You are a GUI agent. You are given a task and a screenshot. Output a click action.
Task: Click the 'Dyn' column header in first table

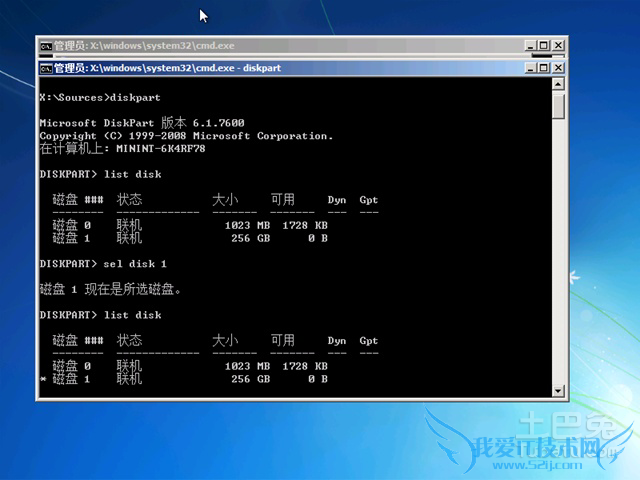tap(337, 200)
